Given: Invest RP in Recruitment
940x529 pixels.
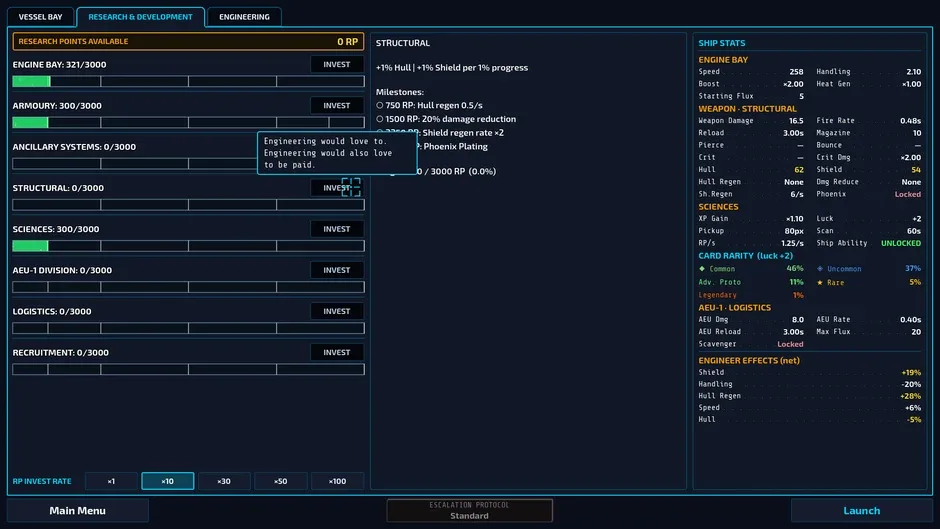Looking at the screenshot, I should click(x=337, y=353).
